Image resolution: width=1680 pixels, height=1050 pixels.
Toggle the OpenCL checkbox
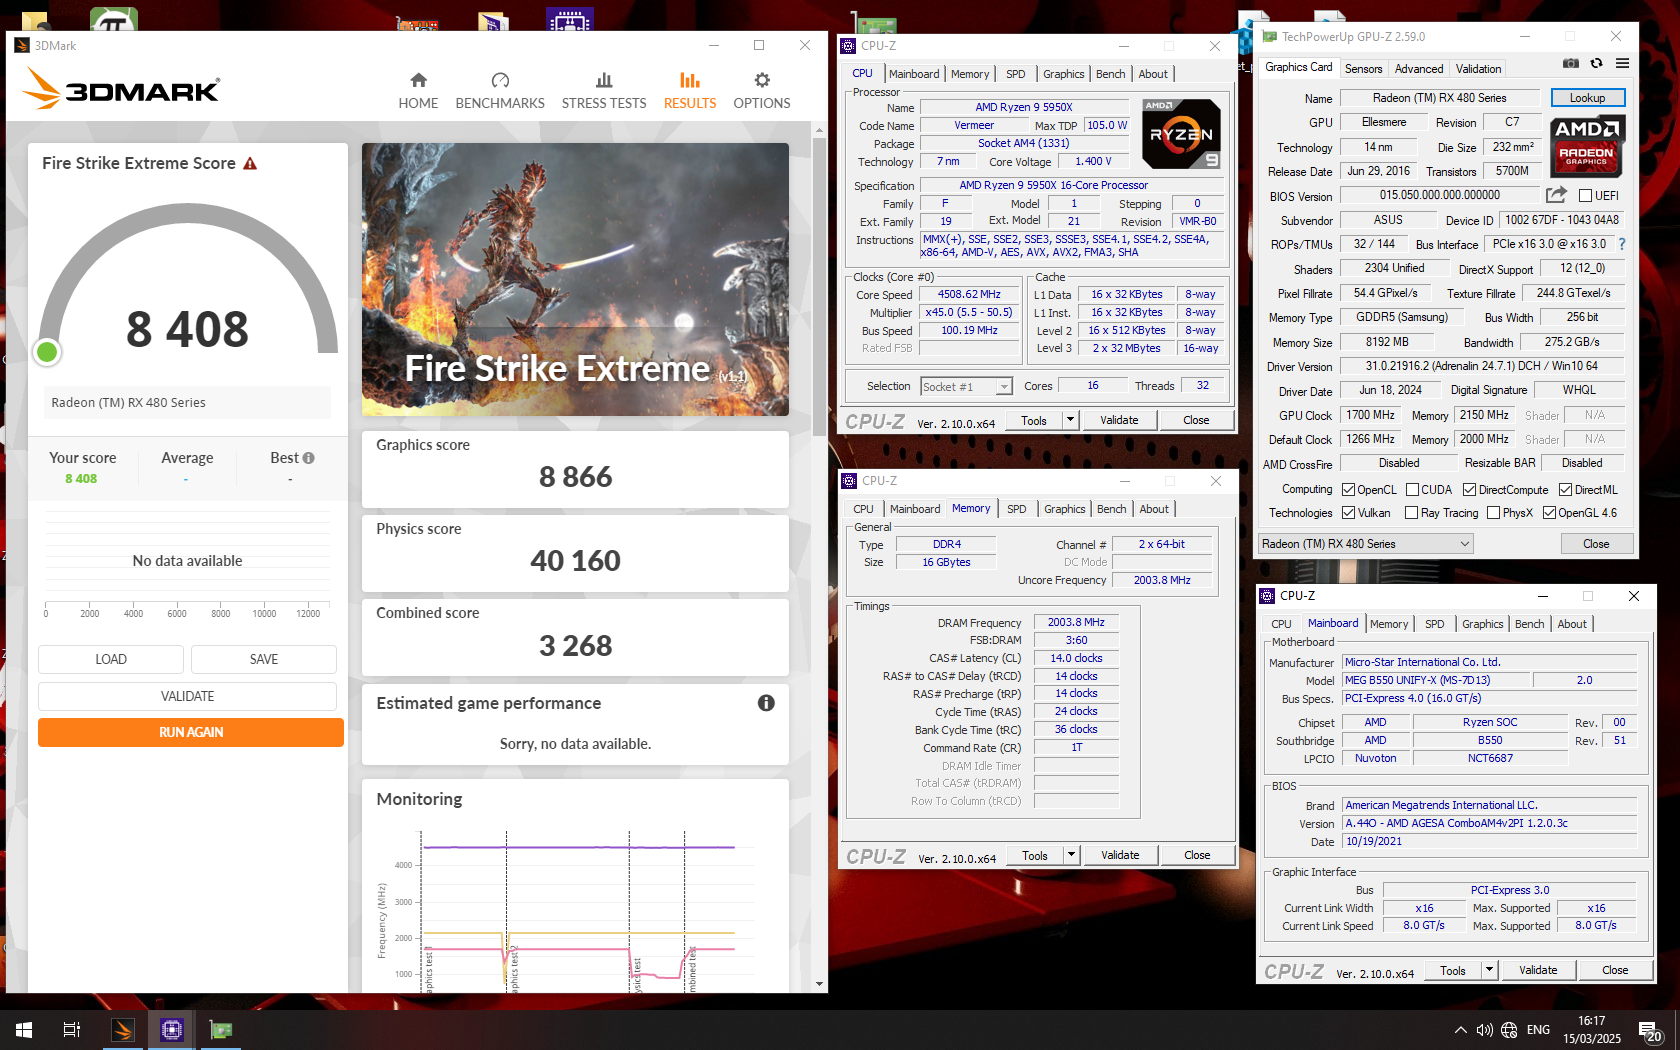[1348, 490]
